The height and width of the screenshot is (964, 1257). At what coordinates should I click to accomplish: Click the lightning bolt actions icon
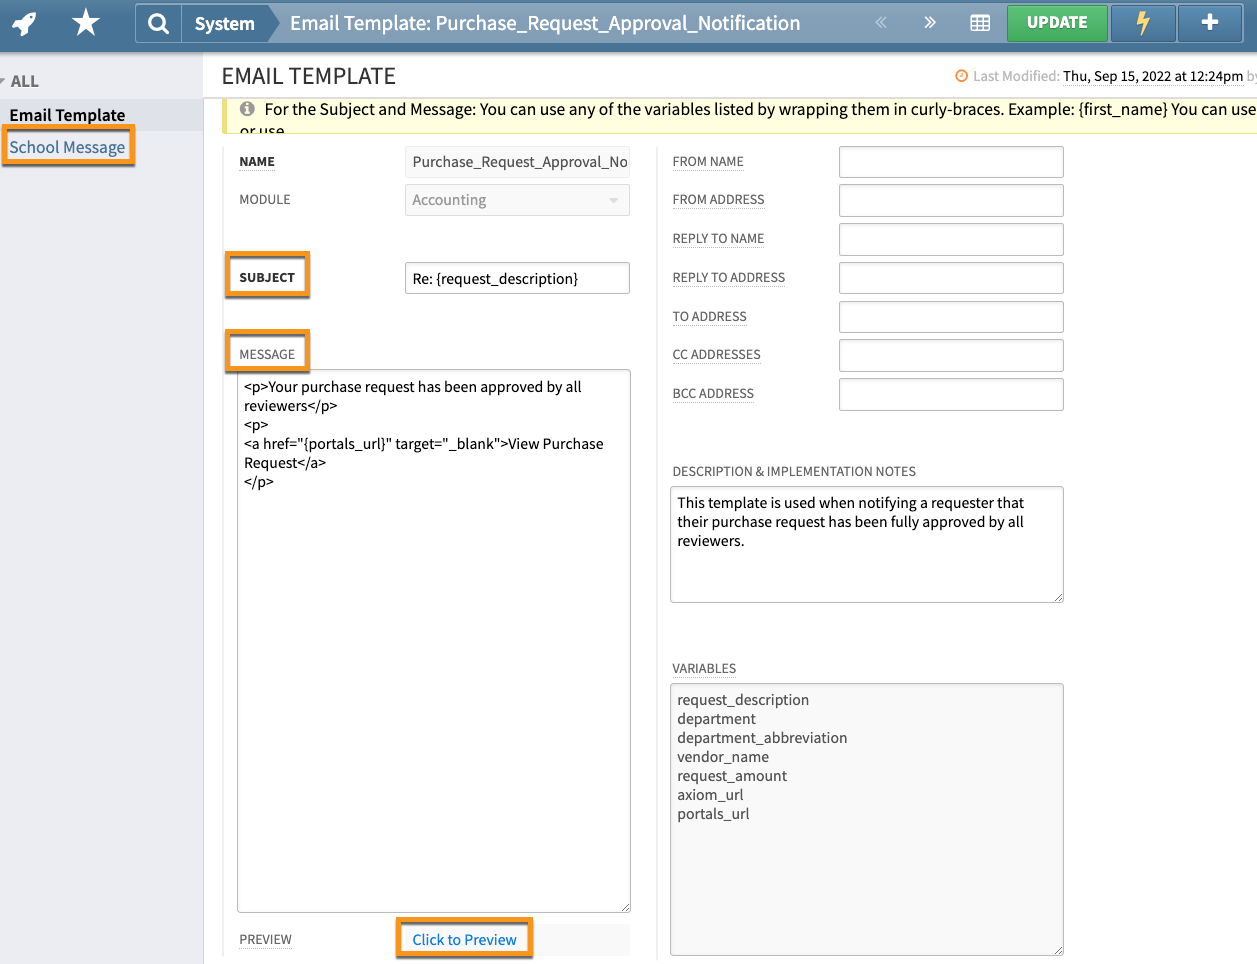(x=1142, y=23)
